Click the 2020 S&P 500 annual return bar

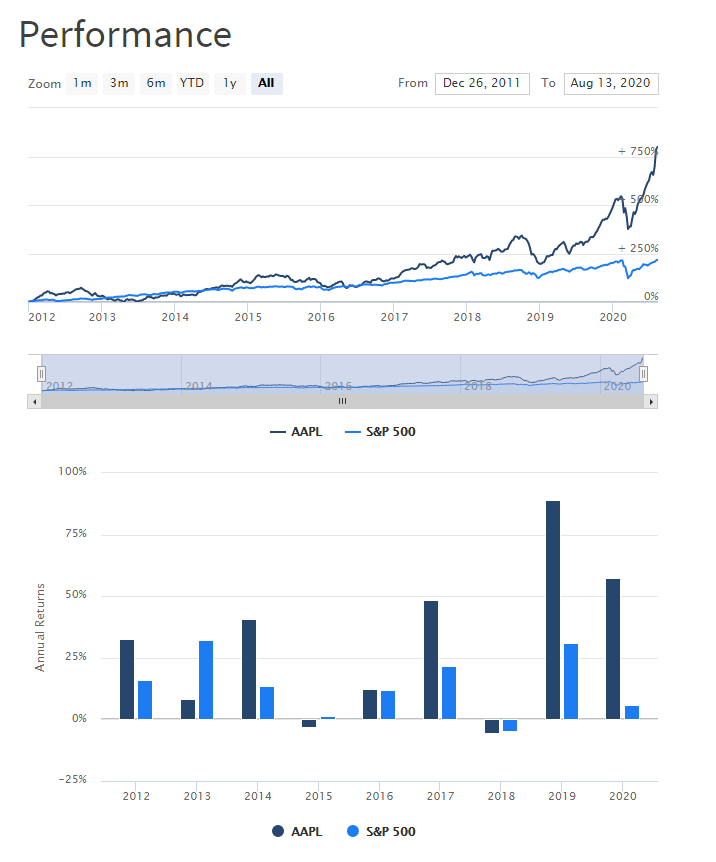pos(632,712)
